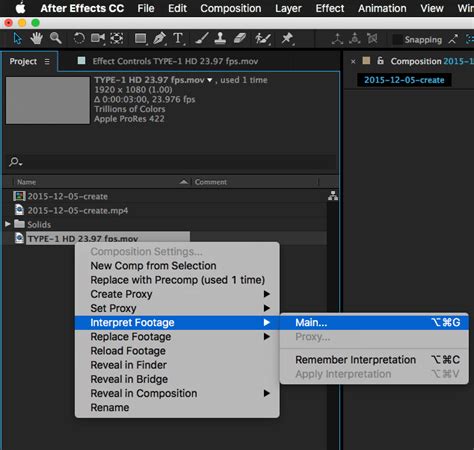Select the Hand tool
Image resolution: width=474 pixels, height=450 pixels.
(37, 39)
